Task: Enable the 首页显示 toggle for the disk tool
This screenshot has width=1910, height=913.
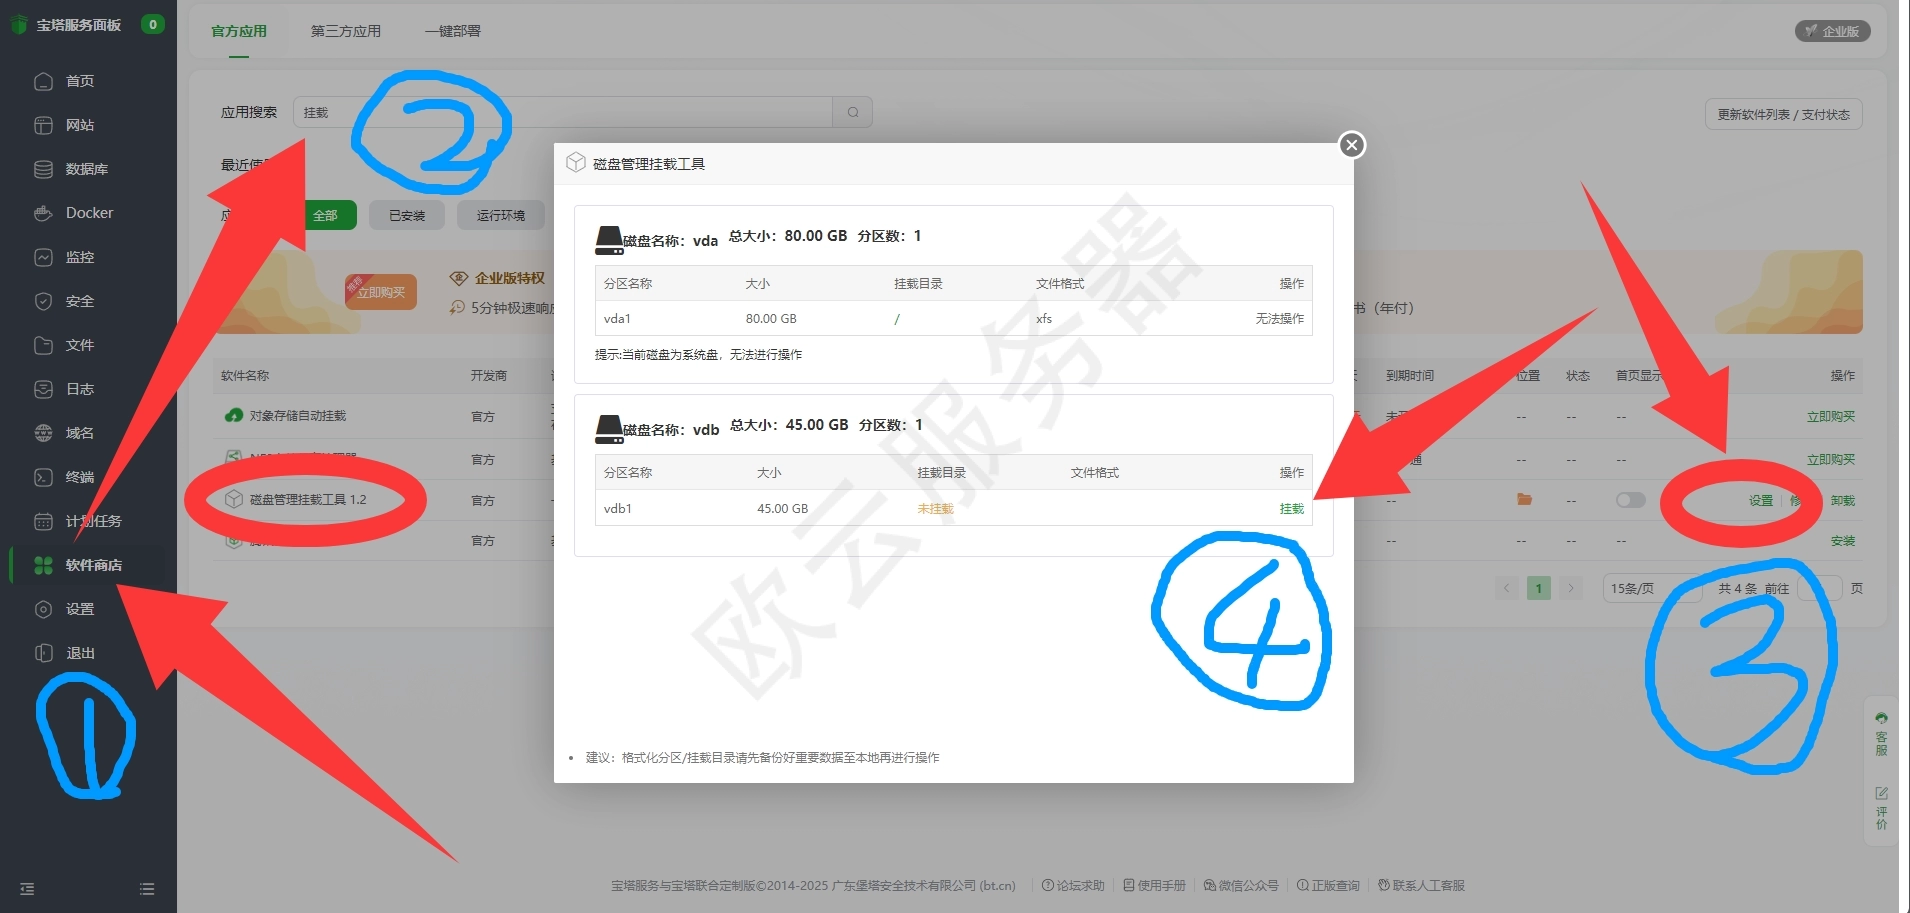Action: tap(1630, 500)
